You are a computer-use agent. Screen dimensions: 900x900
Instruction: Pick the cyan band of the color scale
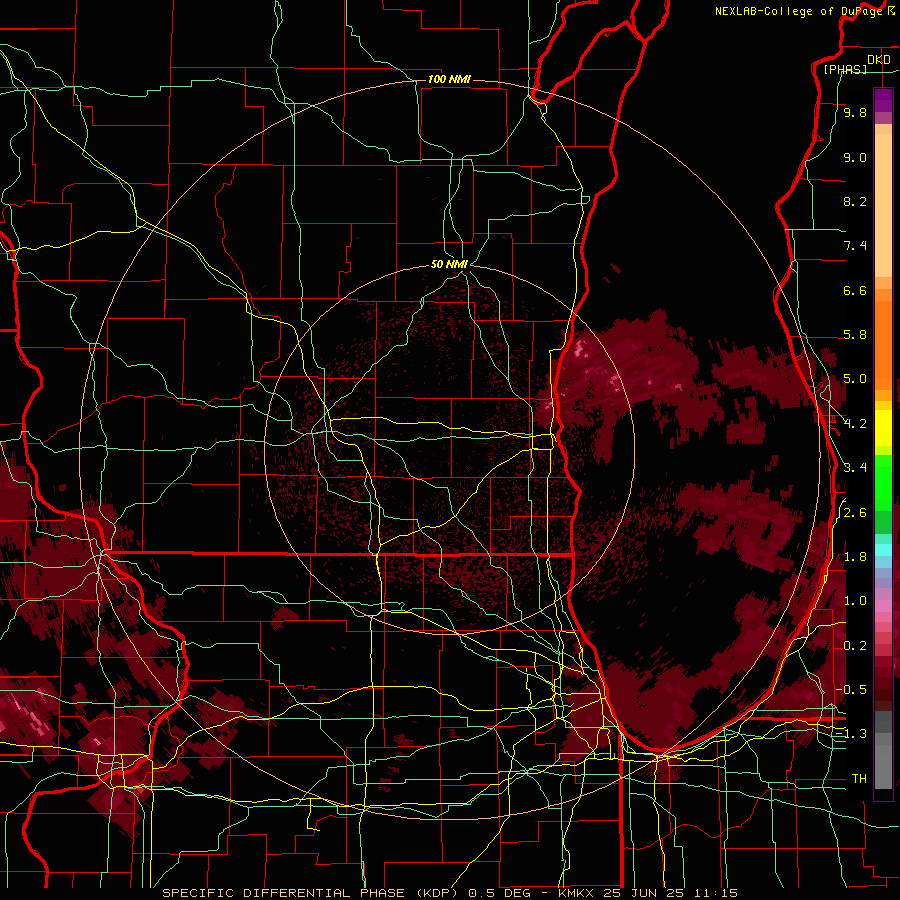pos(883,550)
